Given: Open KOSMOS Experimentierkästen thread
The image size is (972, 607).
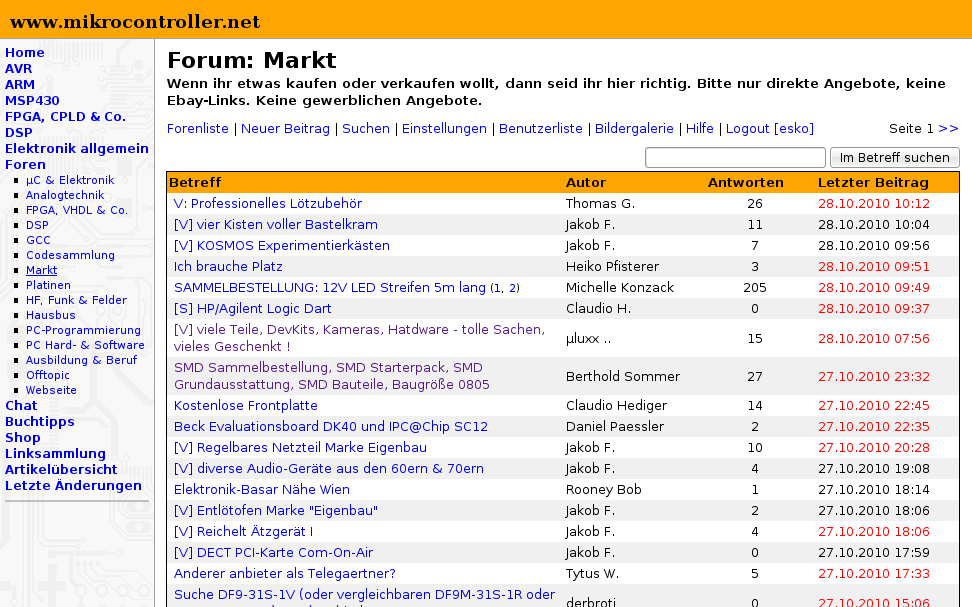Looking at the screenshot, I should [282, 246].
